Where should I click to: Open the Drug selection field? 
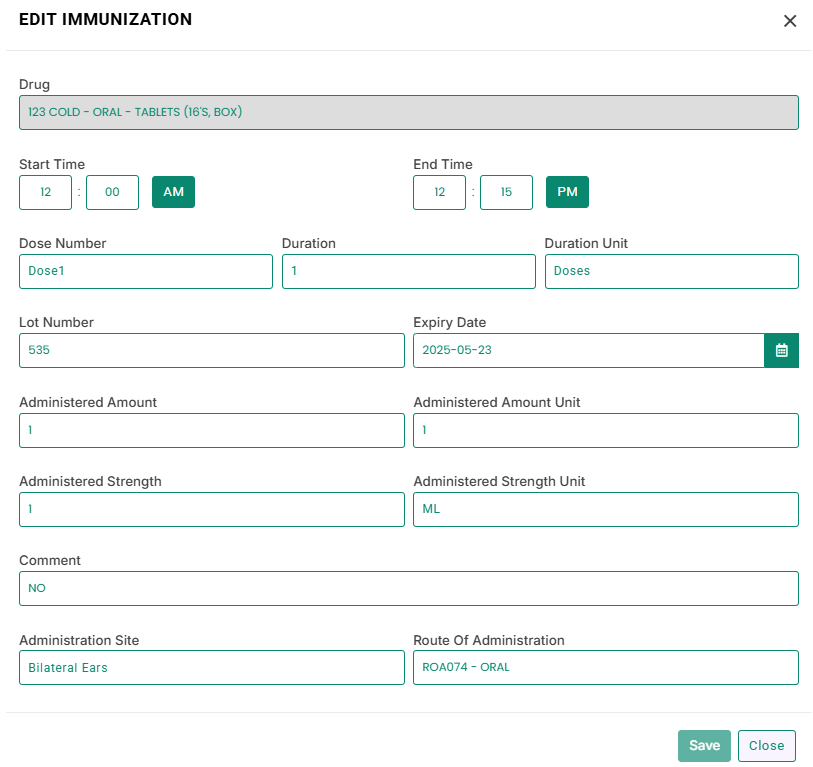click(x=409, y=113)
